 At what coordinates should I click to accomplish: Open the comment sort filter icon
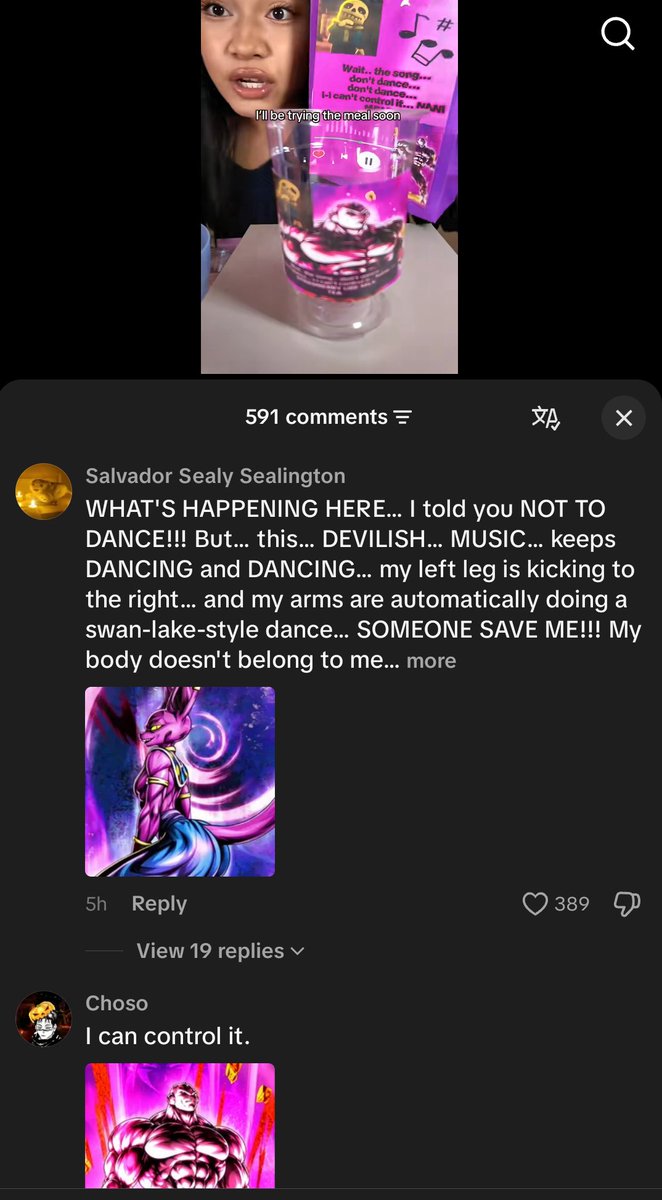tap(403, 417)
